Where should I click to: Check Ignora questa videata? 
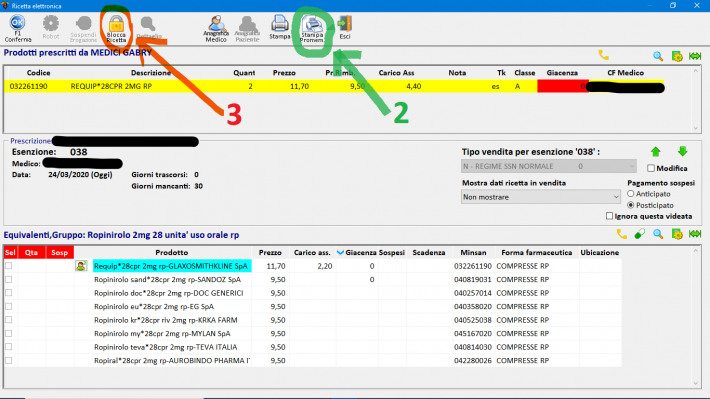609,216
